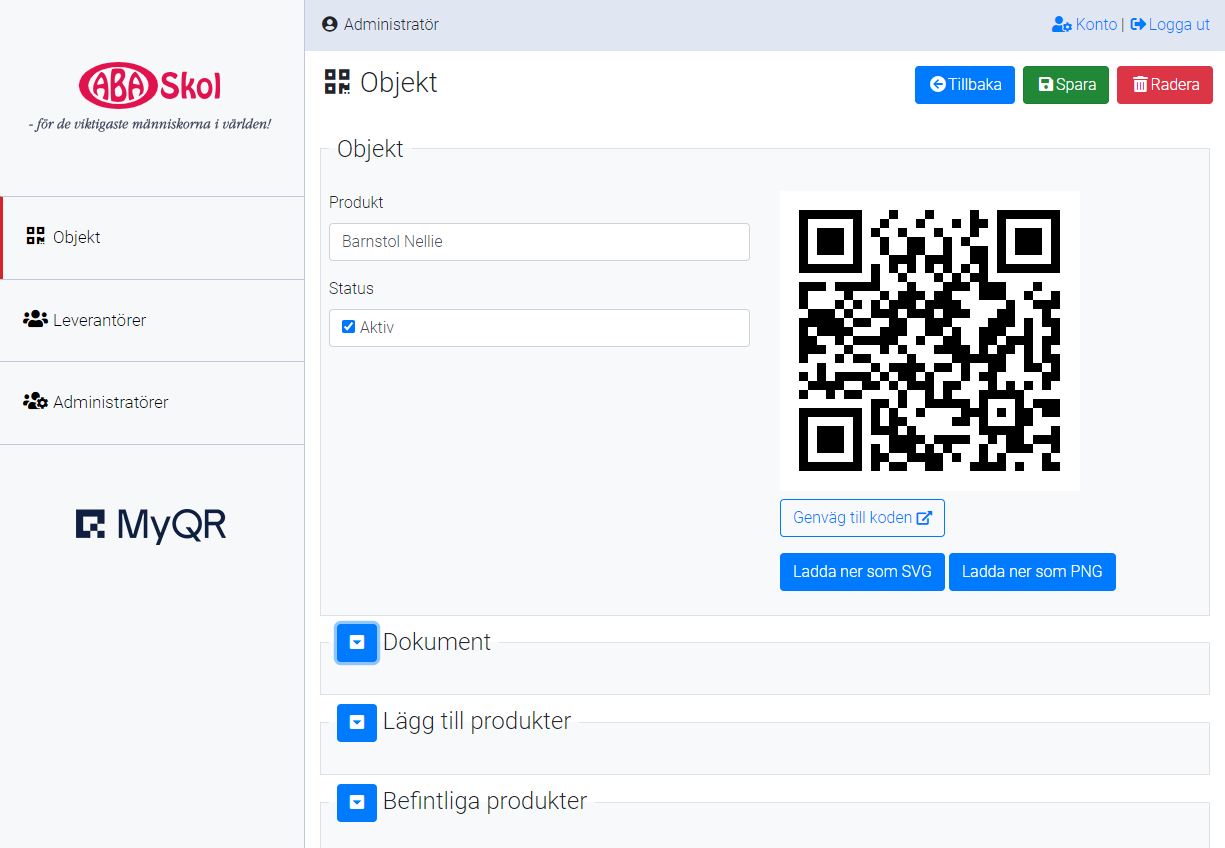Click the Logga ut link
The height and width of the screenshot is (848, 1225).
point(1170,24)
